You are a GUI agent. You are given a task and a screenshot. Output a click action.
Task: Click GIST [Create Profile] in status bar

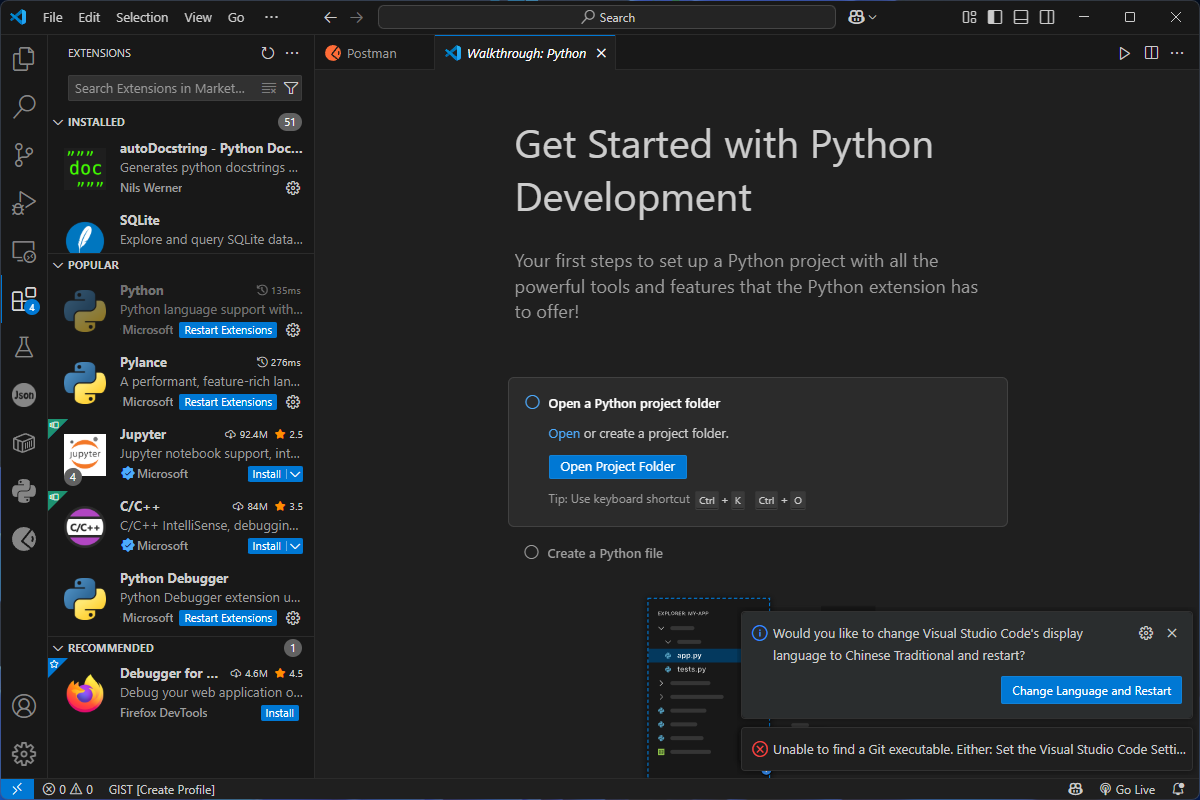coord(163,790)
